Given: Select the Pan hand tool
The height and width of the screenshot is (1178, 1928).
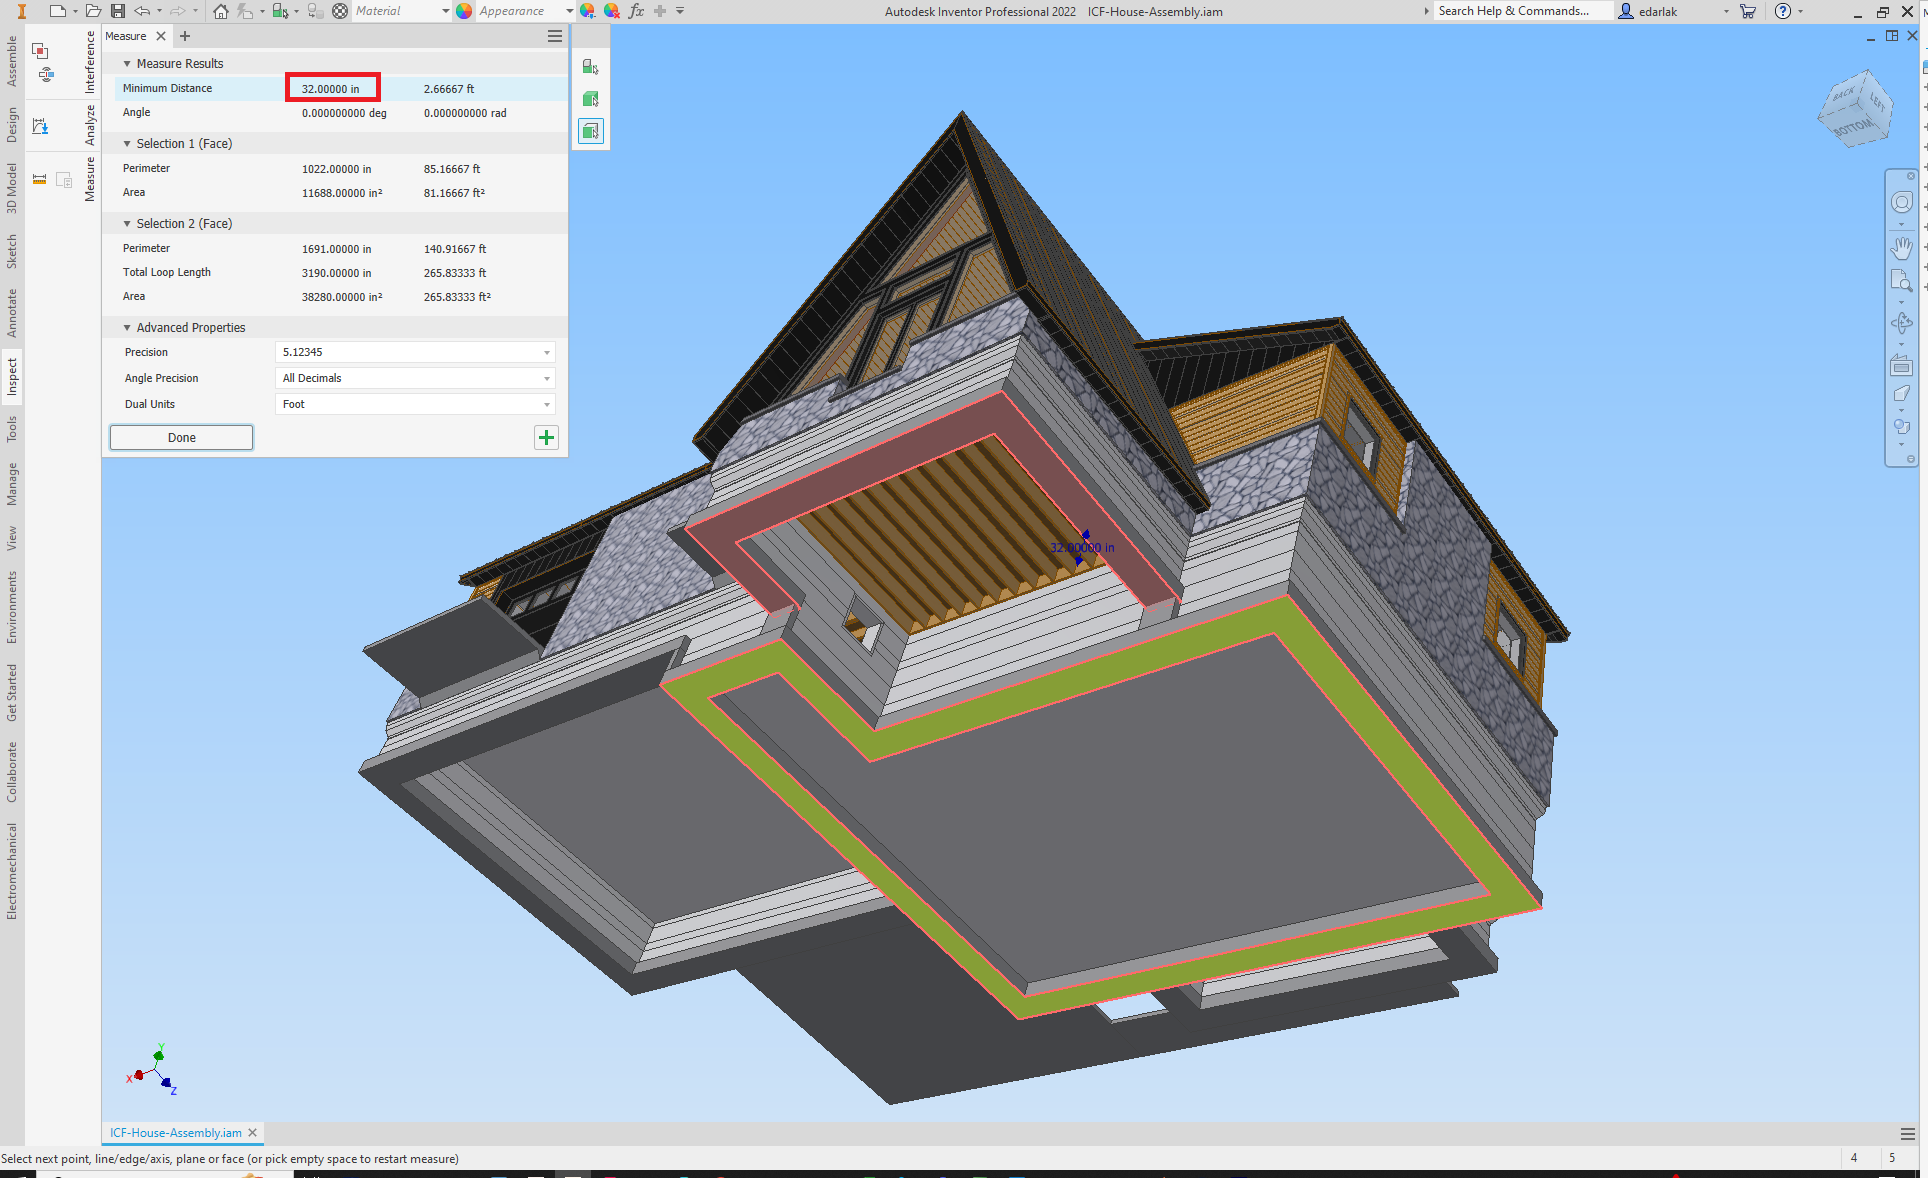Looking at the screenshot, I should (x=1901, y=247).
